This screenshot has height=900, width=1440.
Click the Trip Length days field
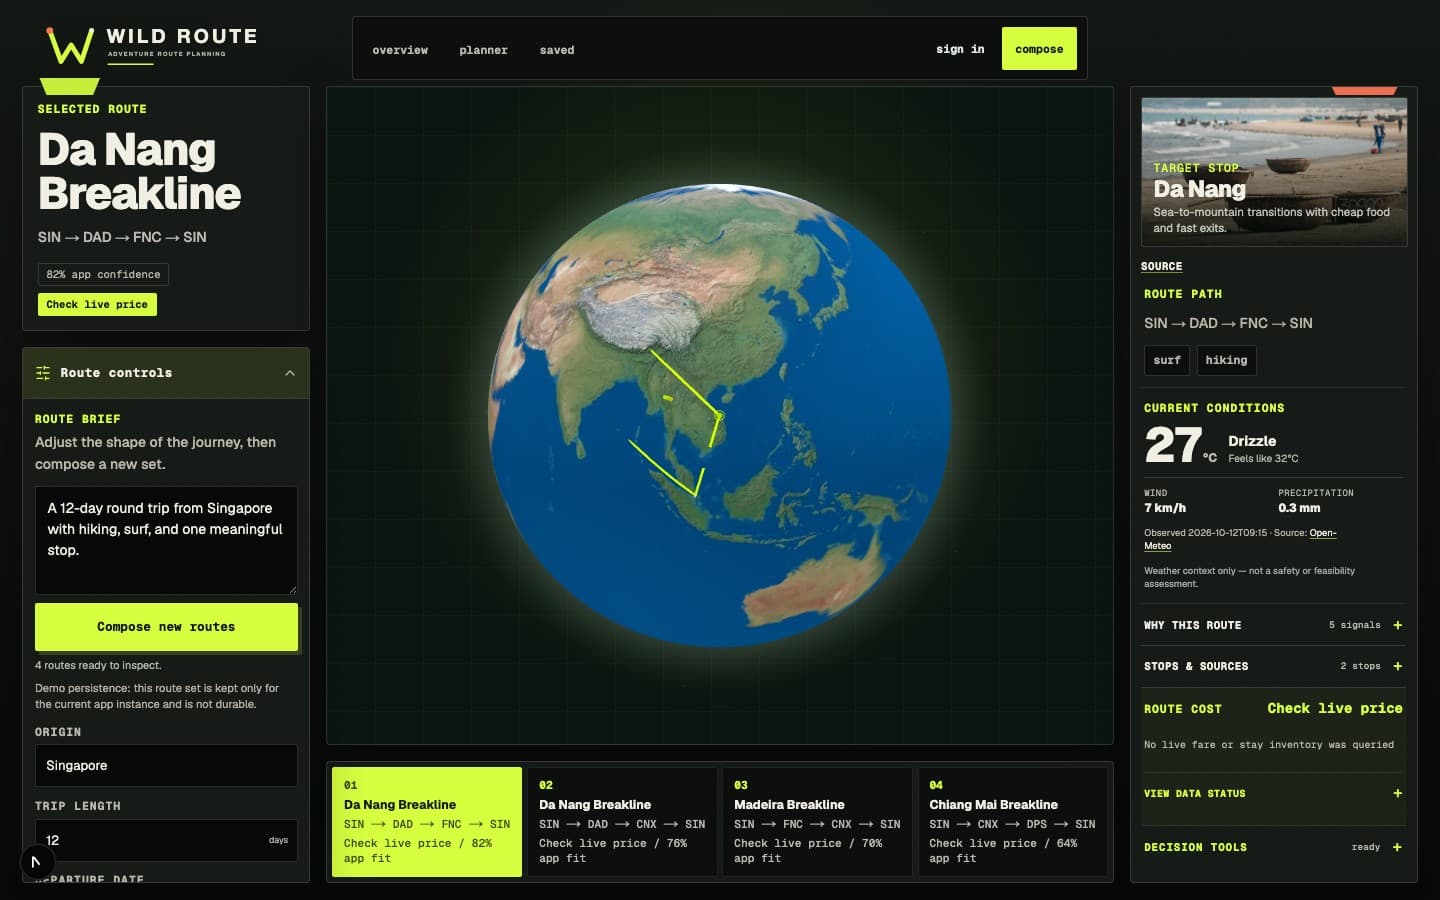[x=166, y=840]
